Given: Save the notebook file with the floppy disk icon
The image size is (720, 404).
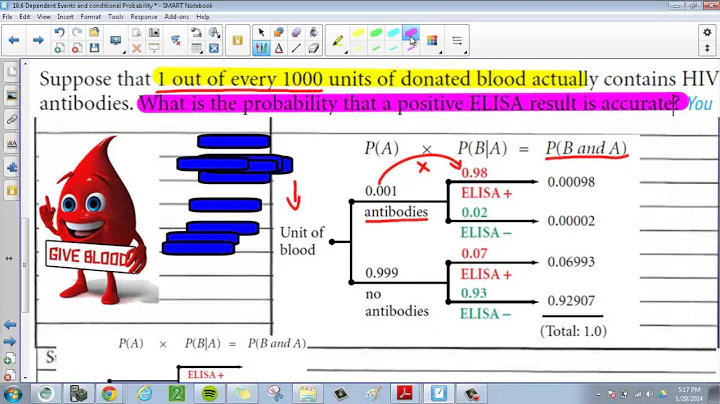Looking at the screenshot, I should pos(94,48).
